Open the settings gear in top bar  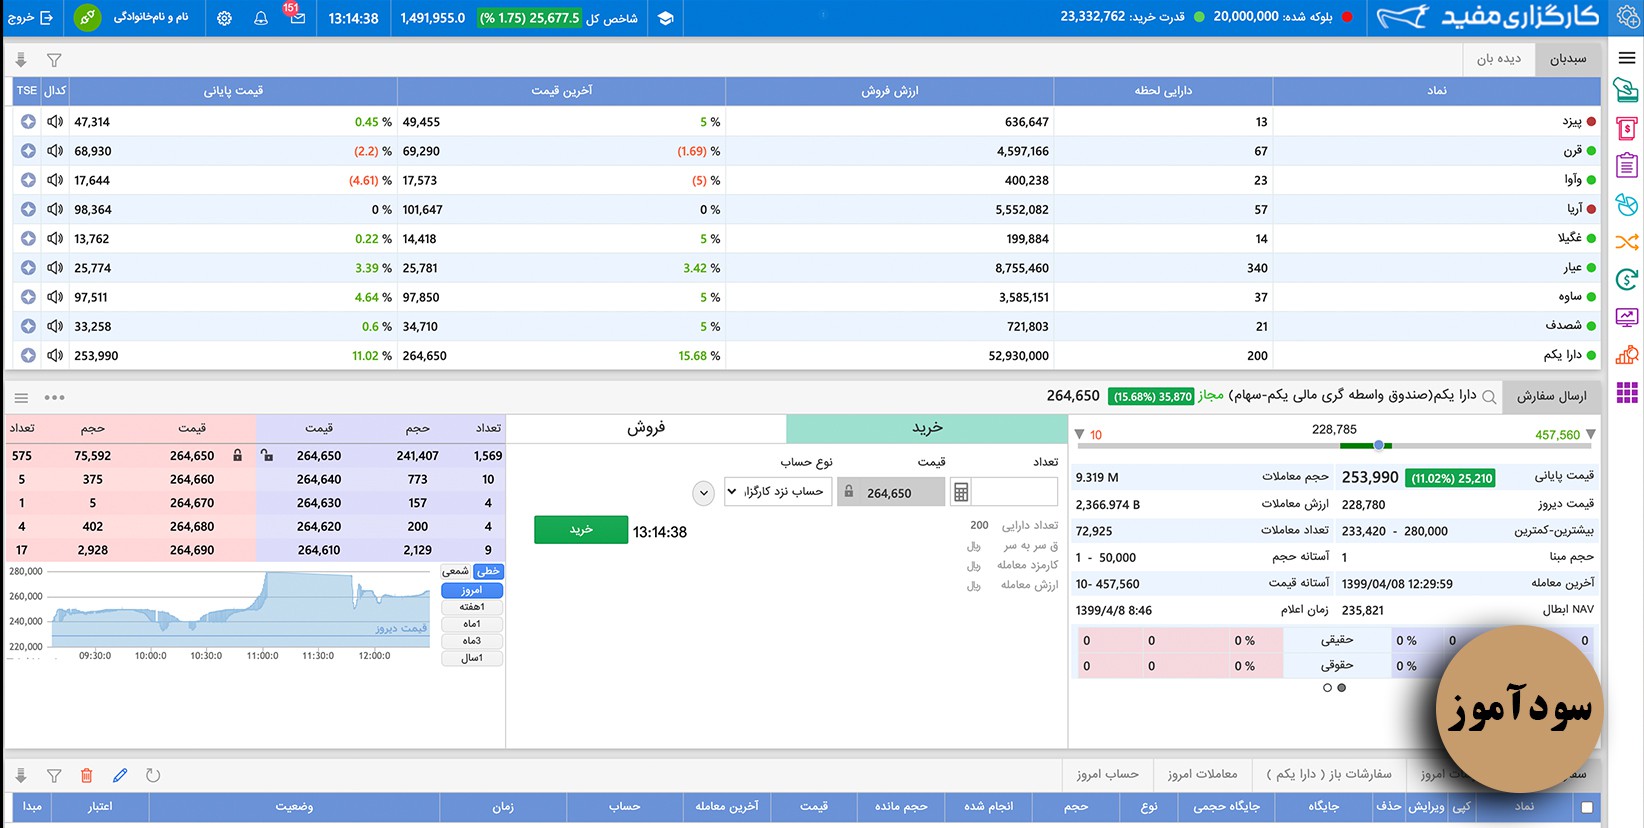coord(224,18)
